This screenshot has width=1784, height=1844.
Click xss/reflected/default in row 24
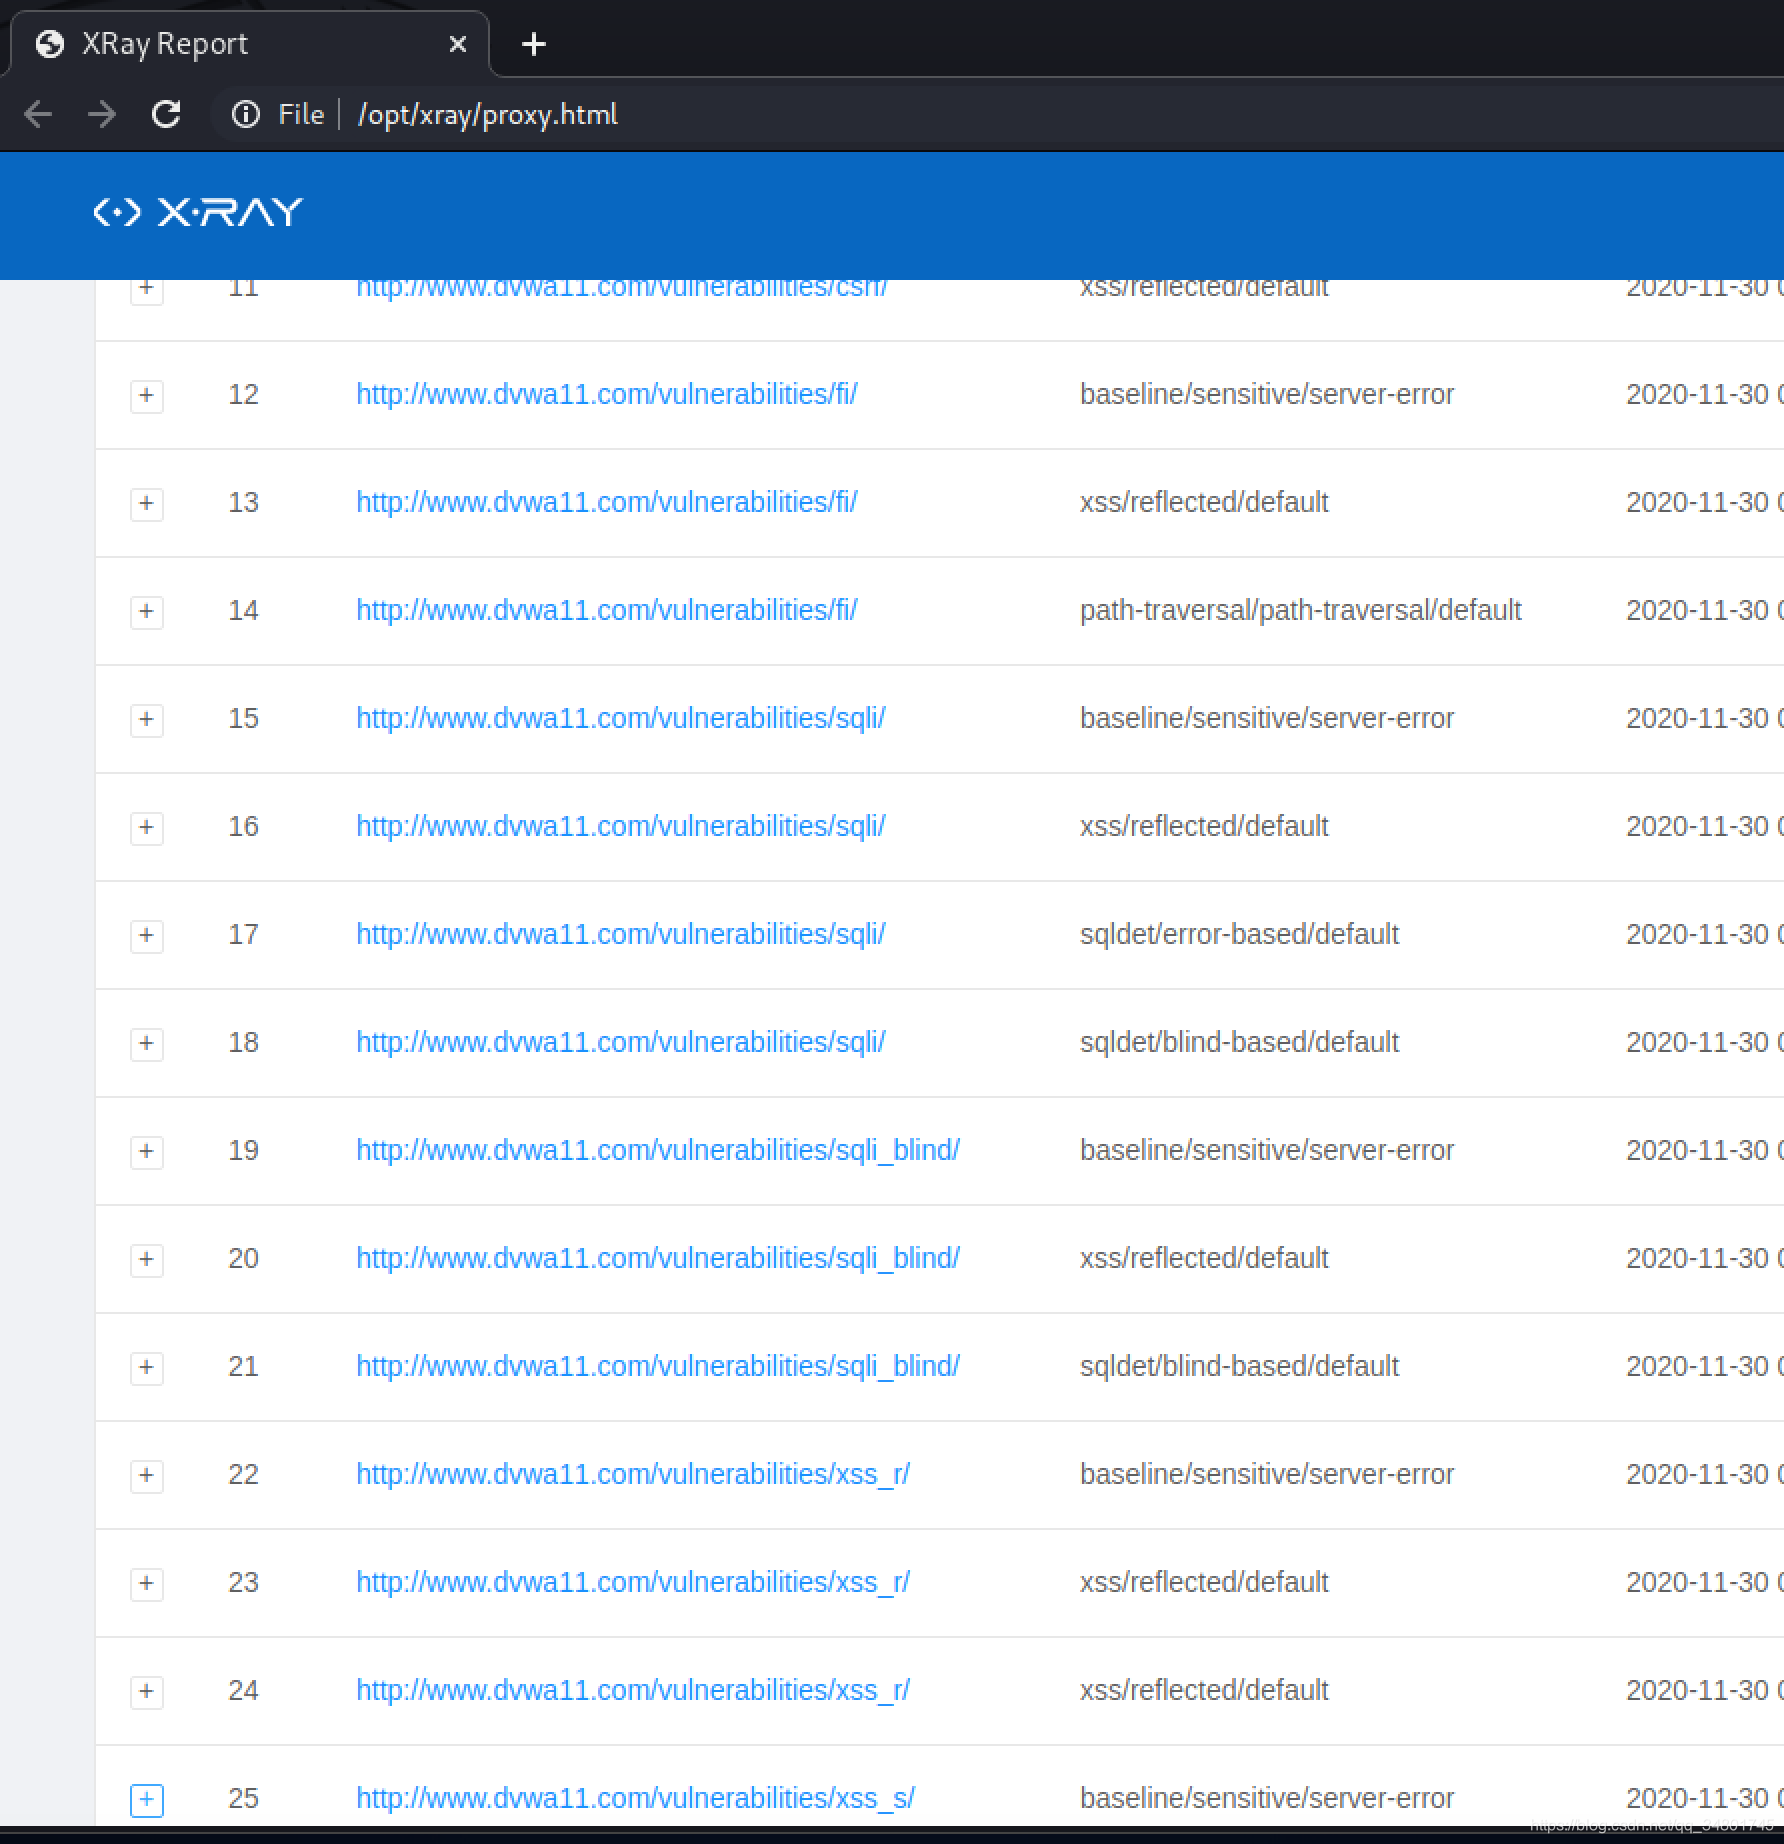click(1204, 1690)
